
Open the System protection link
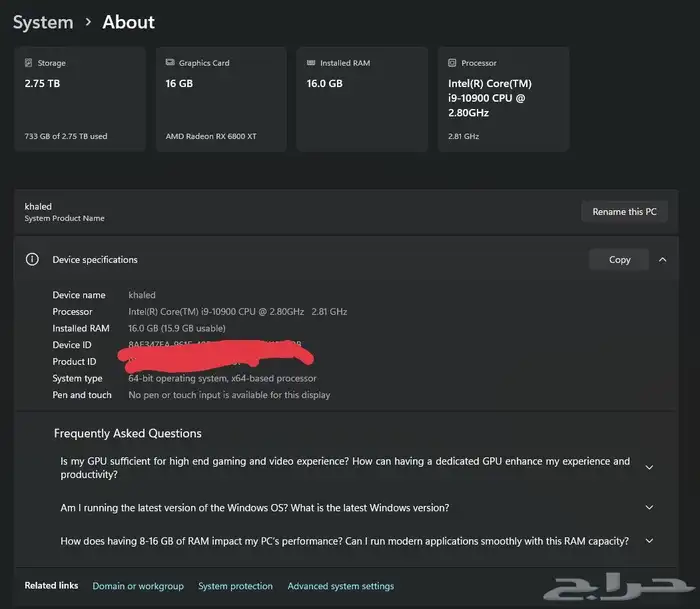[x=235, y=586]
